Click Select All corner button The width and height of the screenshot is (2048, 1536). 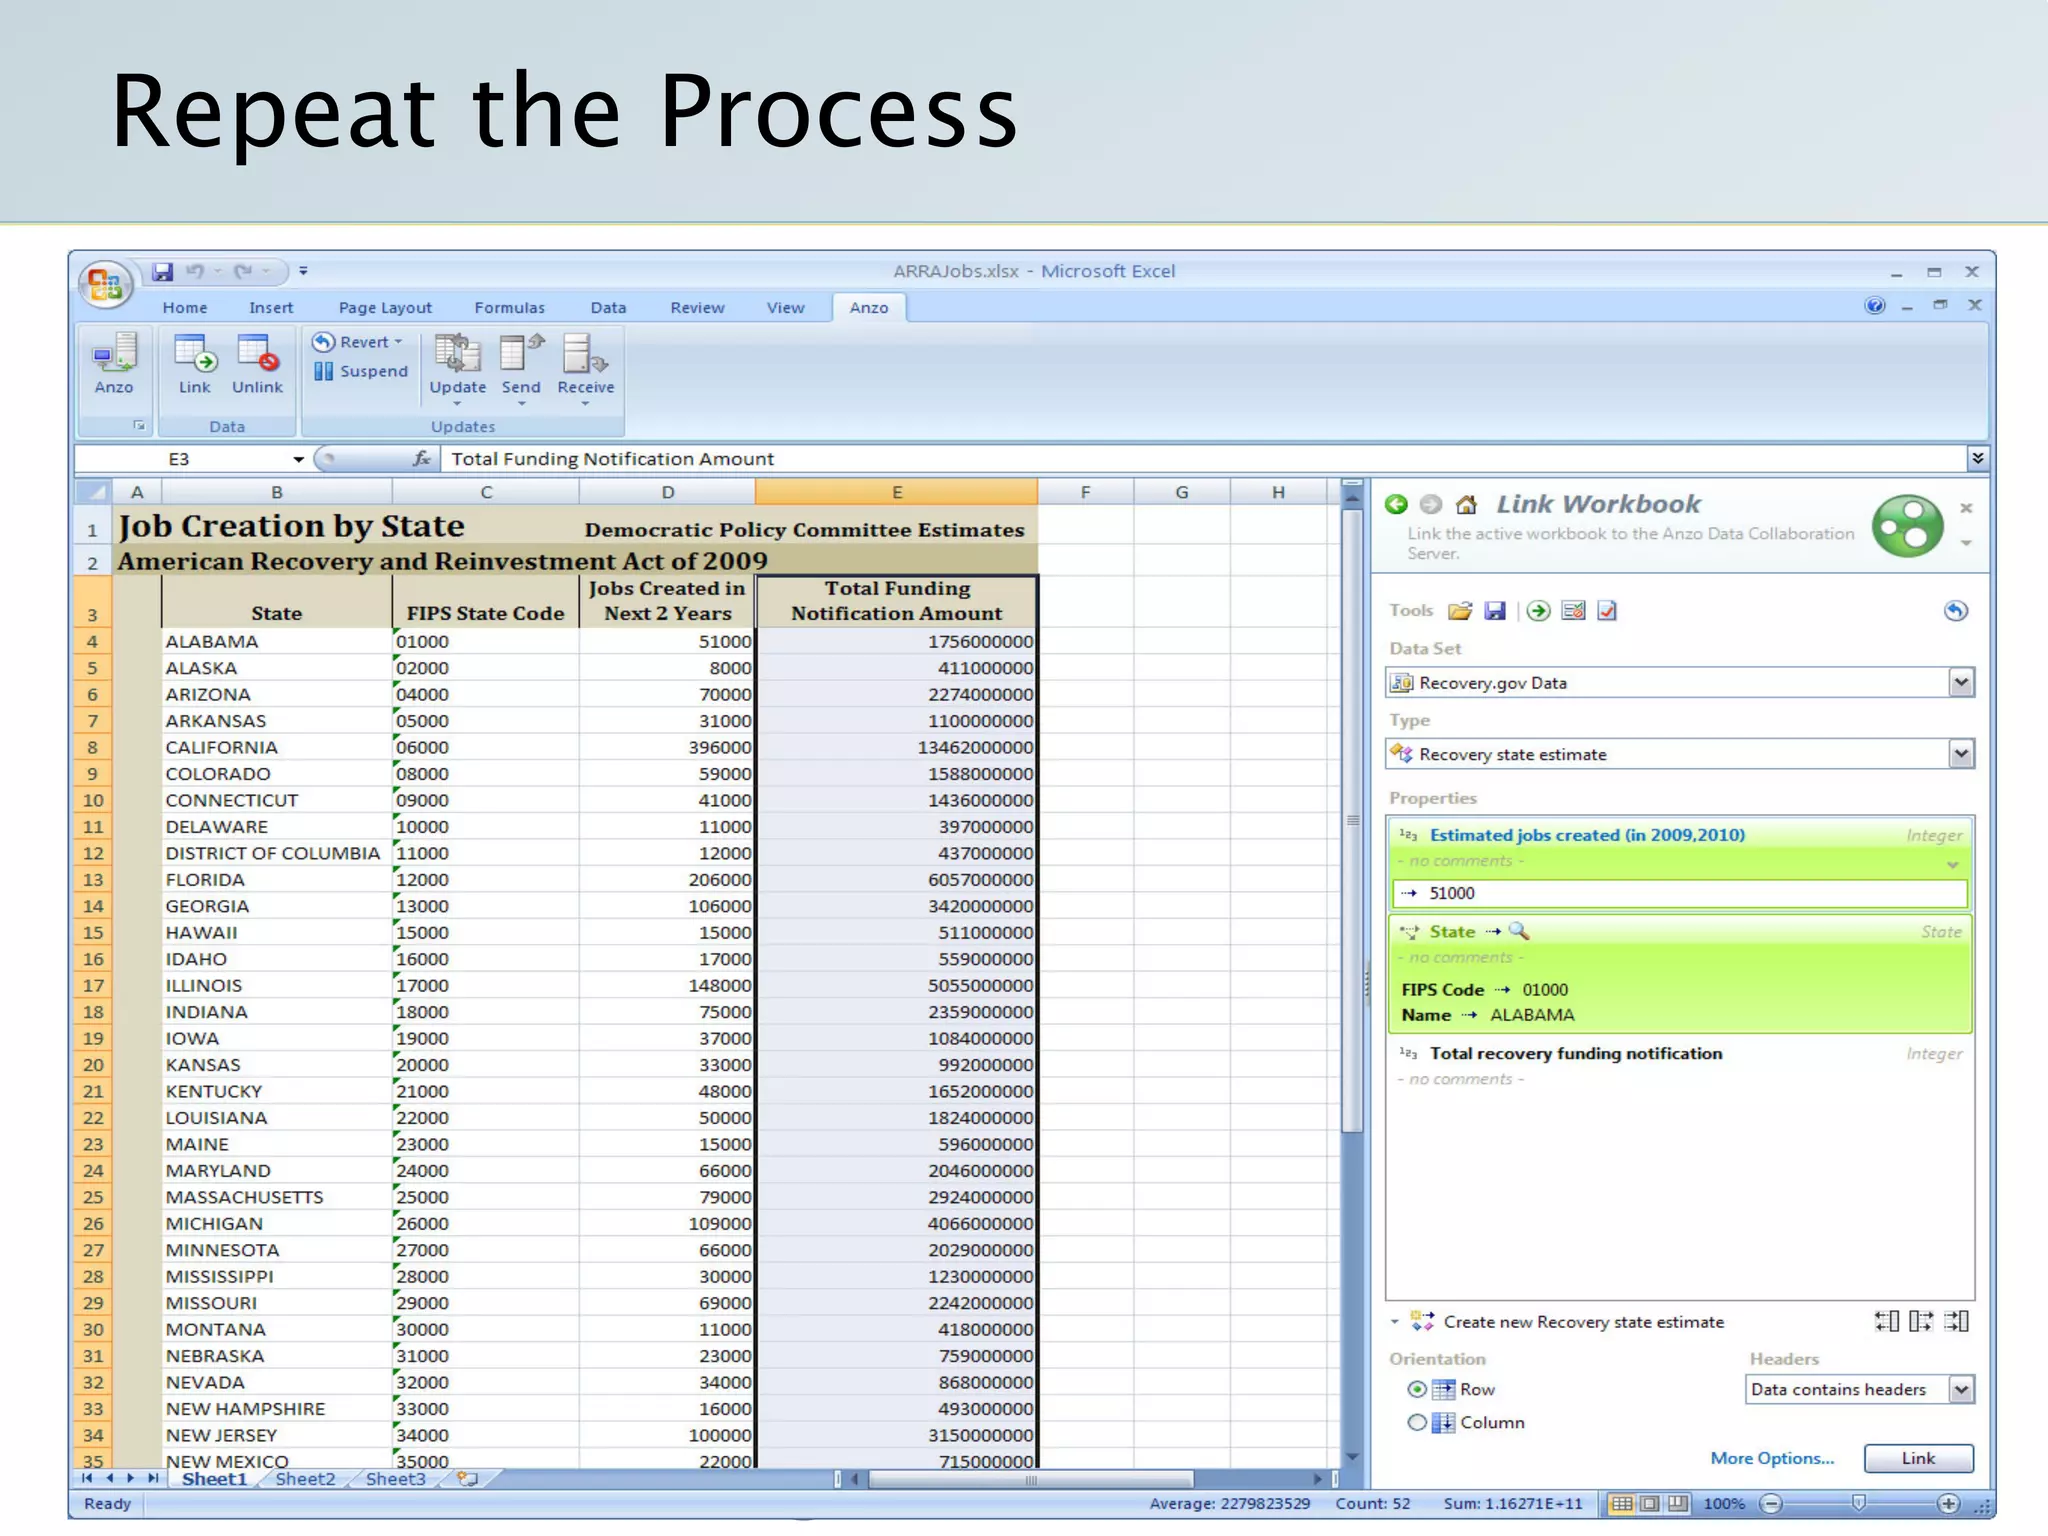92,492
